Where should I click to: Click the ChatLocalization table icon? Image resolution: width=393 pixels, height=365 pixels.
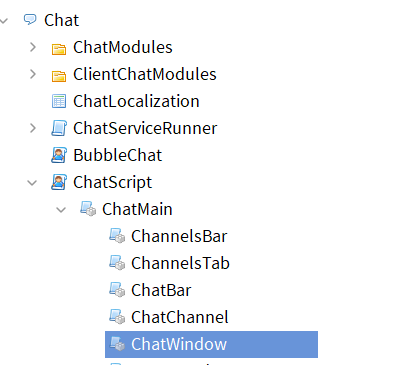click(x=59, y=101)
